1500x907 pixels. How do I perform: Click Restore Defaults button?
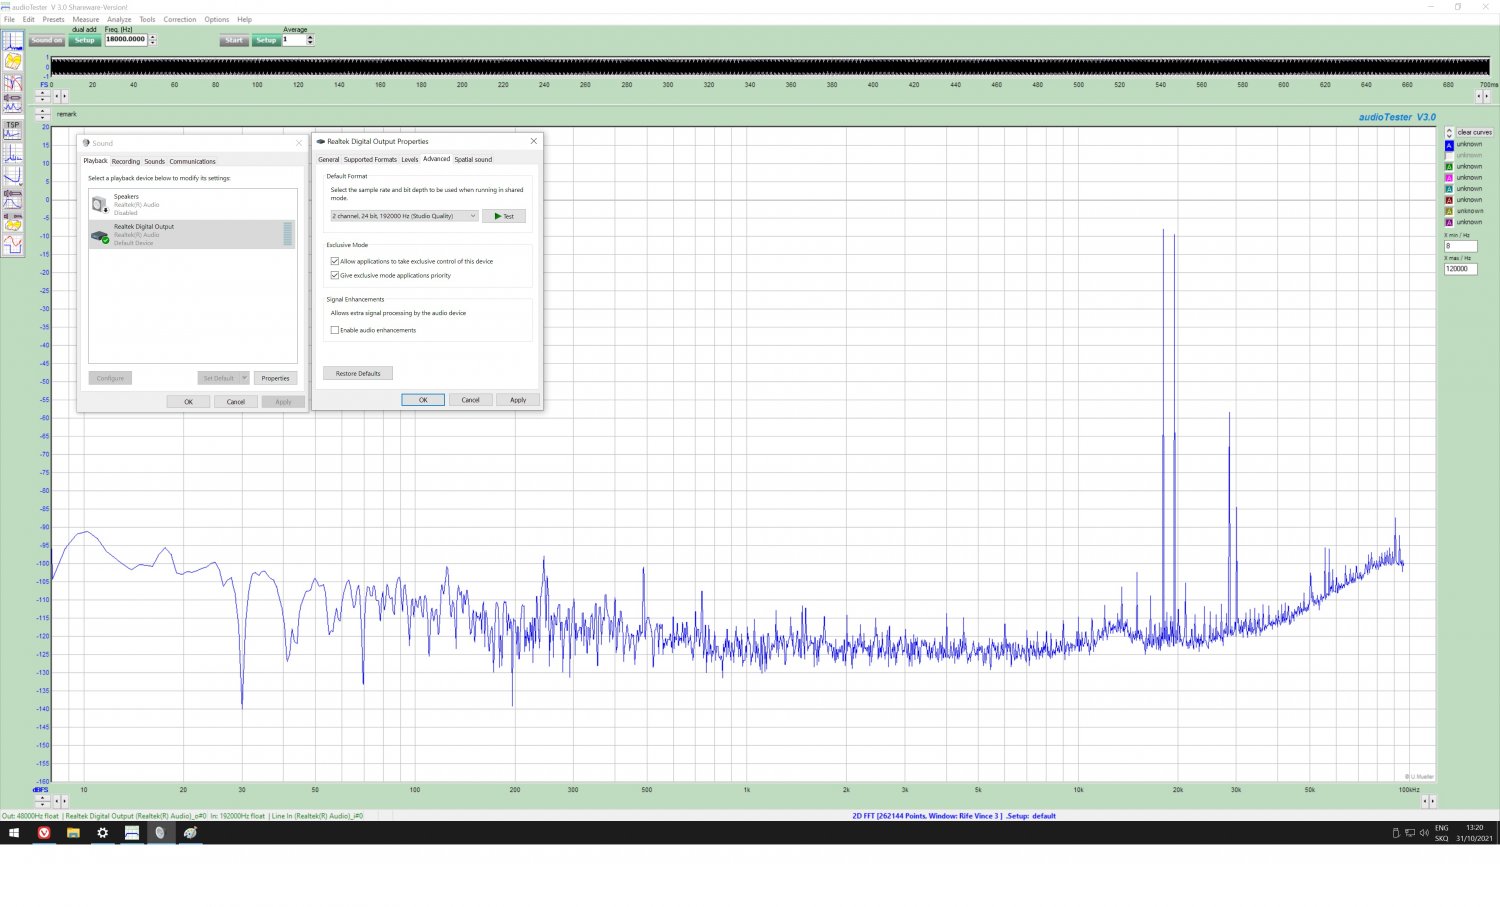click(x=358, y=373)
